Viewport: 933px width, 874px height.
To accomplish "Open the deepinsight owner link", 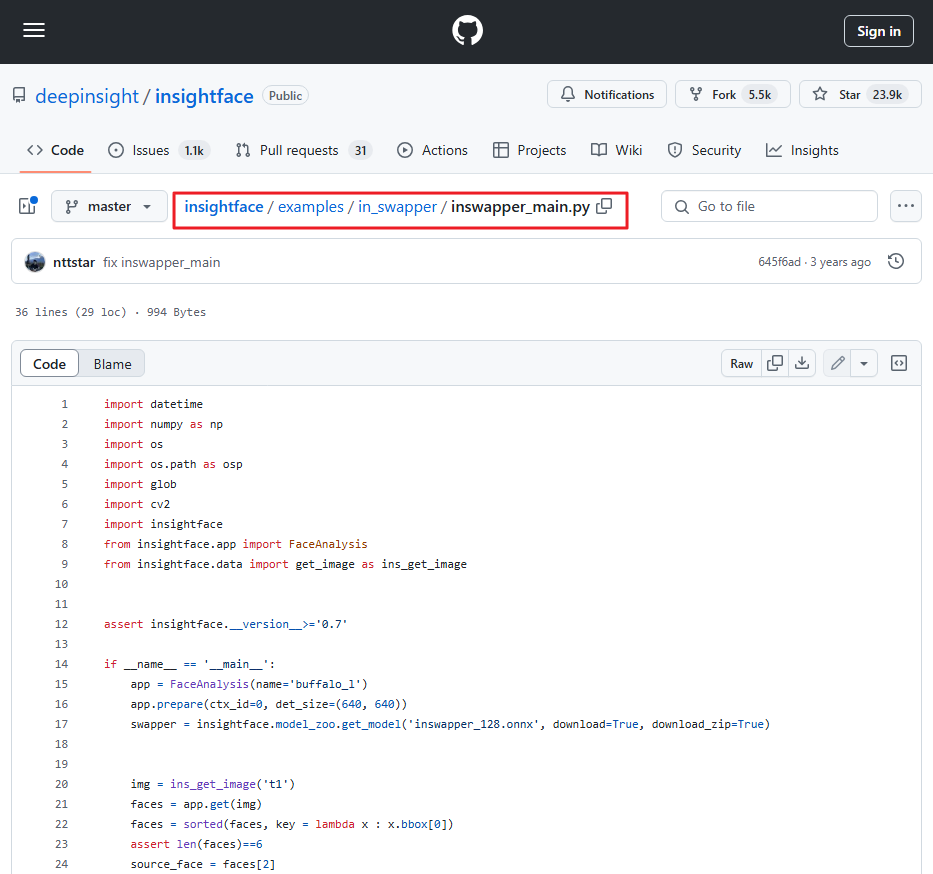I will click(87, 96).
